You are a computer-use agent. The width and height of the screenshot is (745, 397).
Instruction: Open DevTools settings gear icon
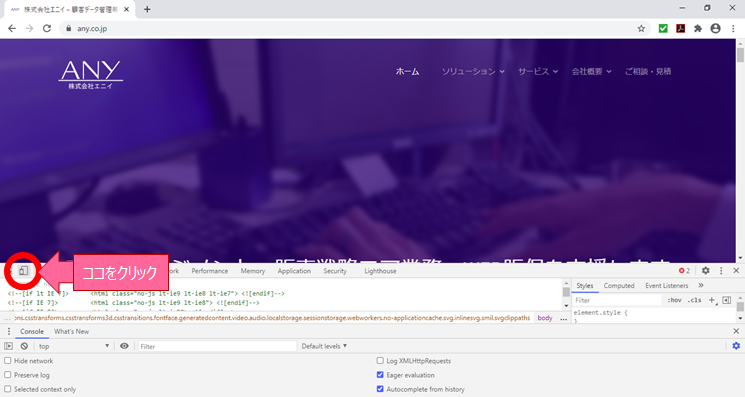pos(706,270)
